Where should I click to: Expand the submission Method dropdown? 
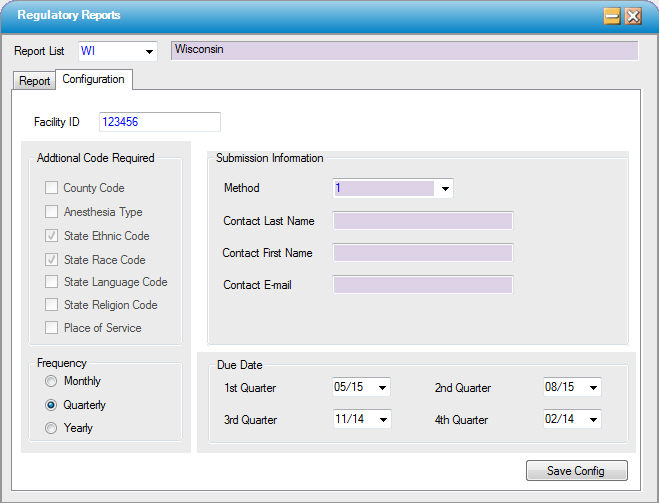pos(445,188)
